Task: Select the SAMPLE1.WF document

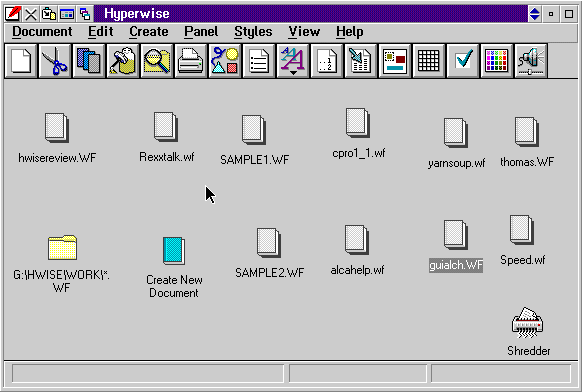Action: click(254, 130)
